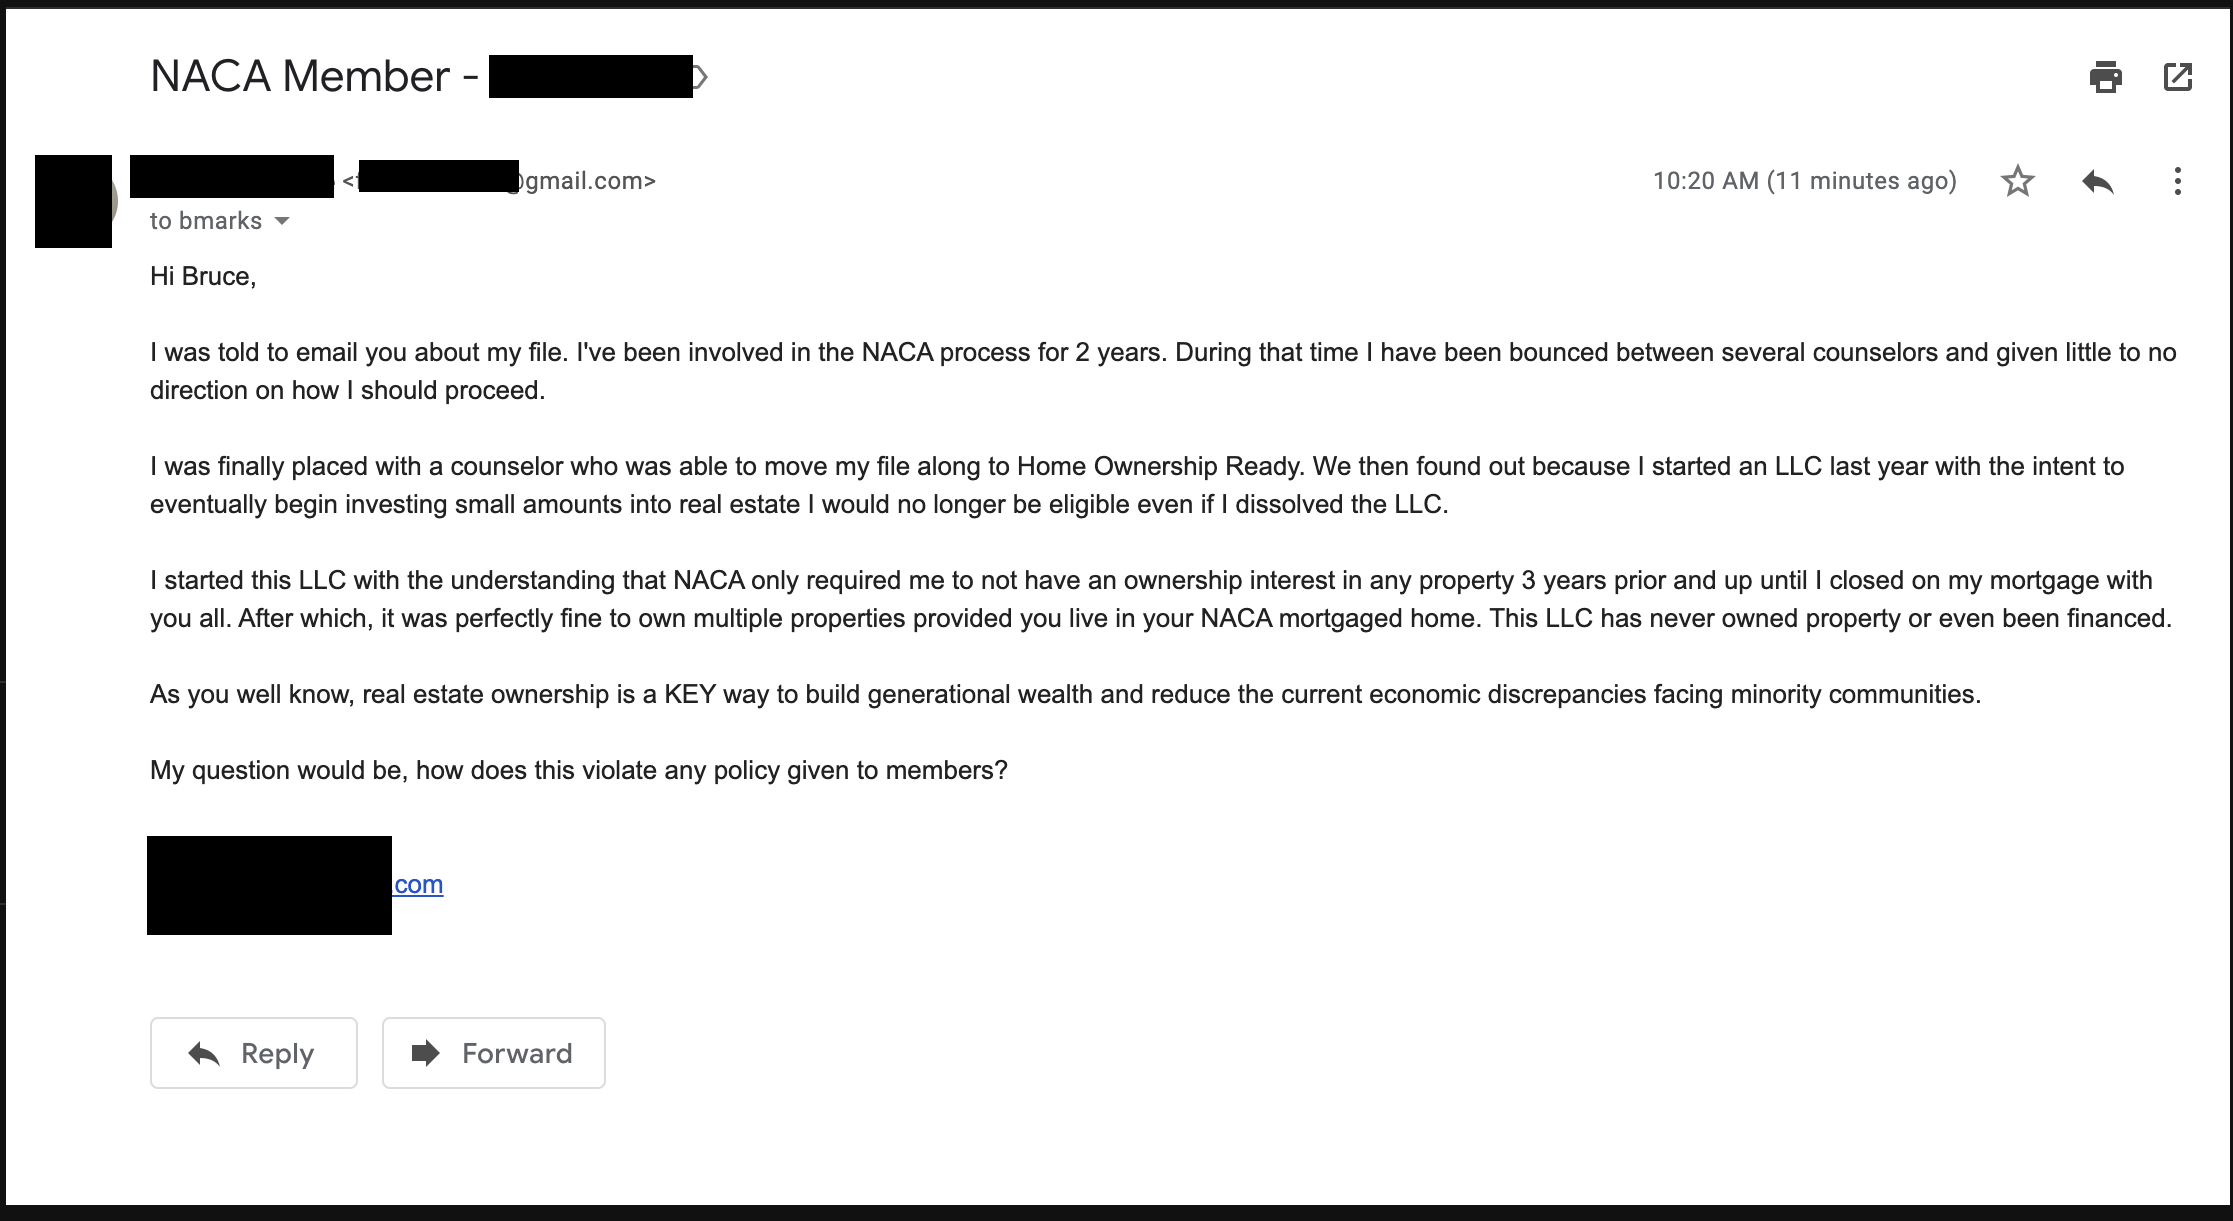Click the sender's profile avatar
Image resolution: width=2233 pixels, height=1221 pixels.
tap(75, 201)
